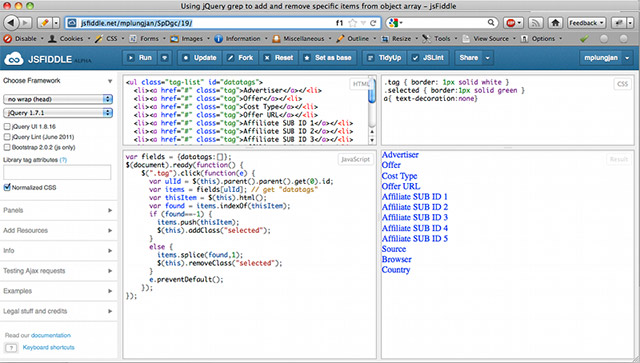Open the Information developer toolbar menu
This screenshot has height=363, width=640.
(x=241, y=38)
